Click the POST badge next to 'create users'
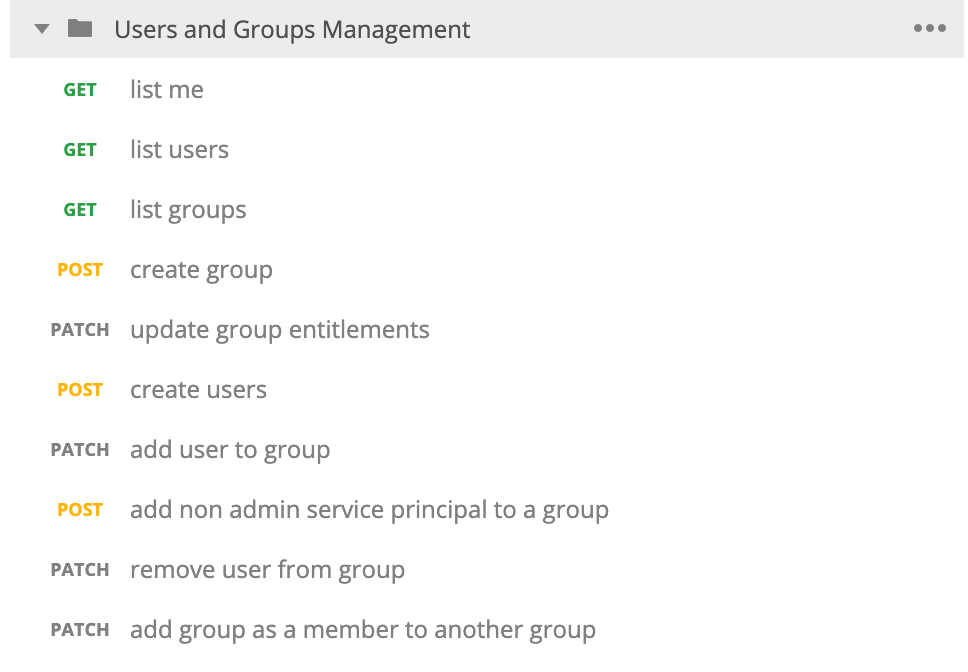 (x=80, y=390)
